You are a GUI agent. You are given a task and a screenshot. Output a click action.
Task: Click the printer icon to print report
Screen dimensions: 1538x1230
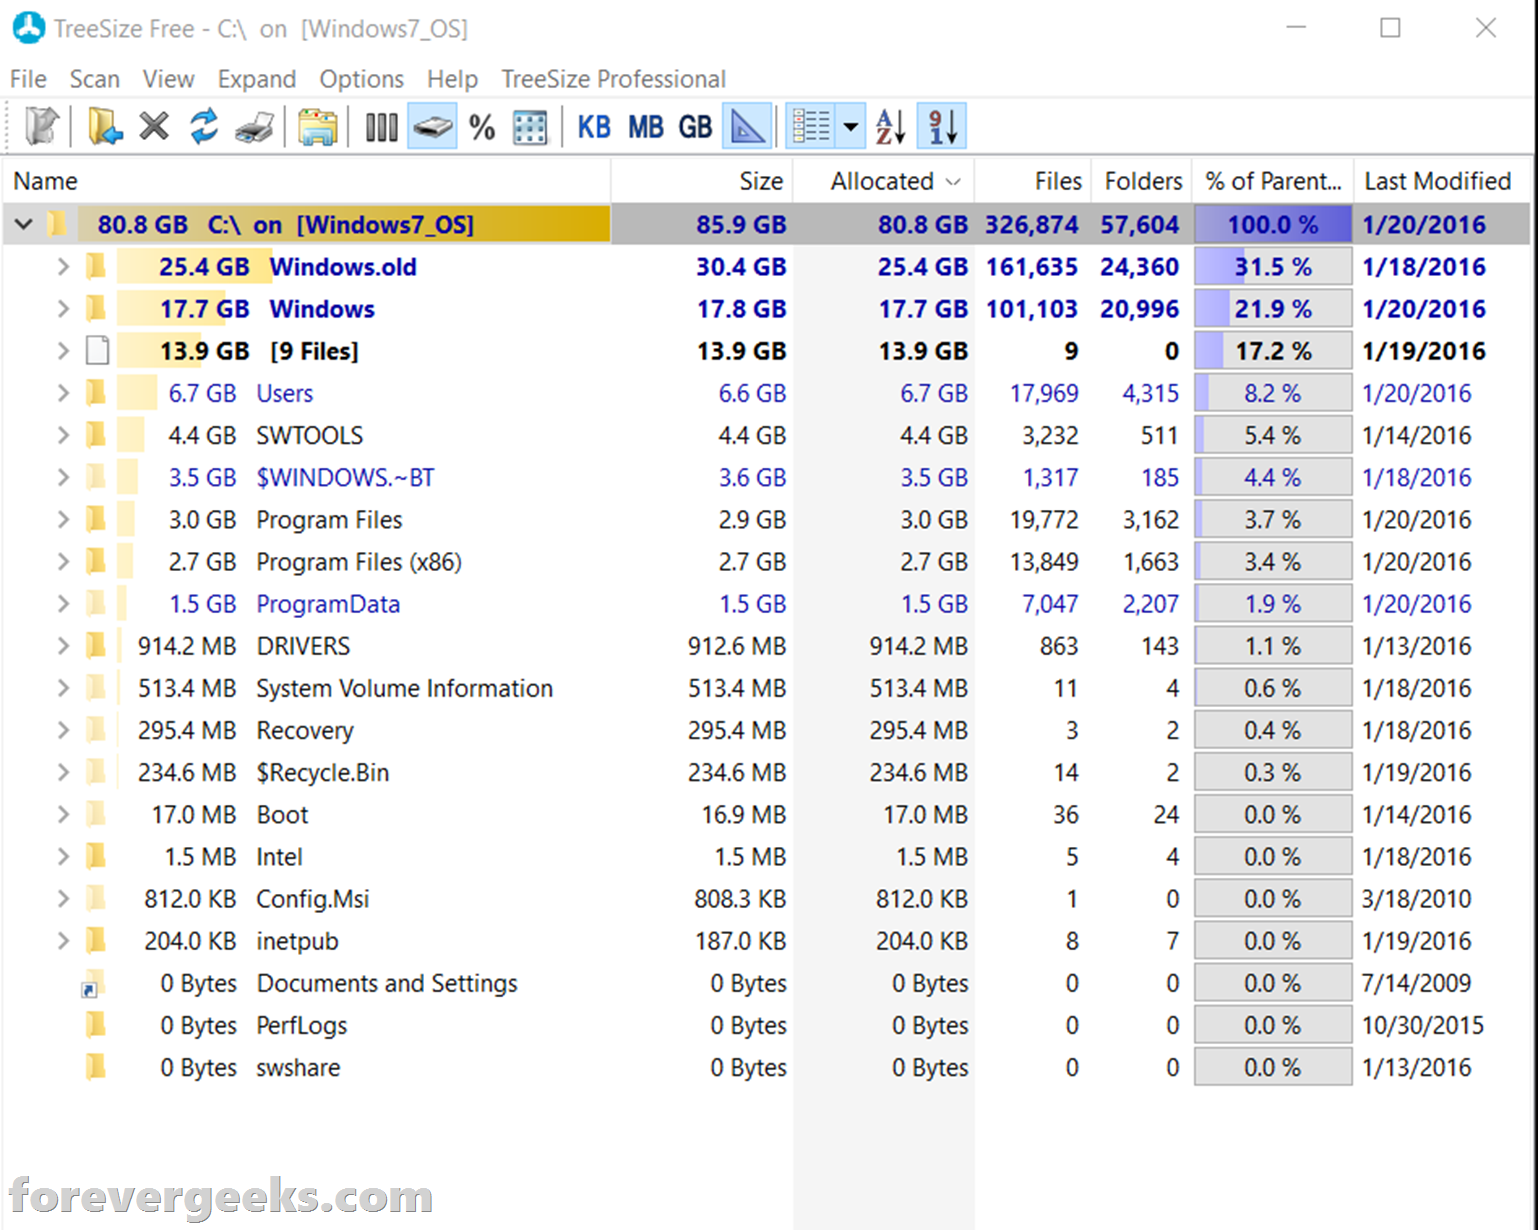(255, 127)
